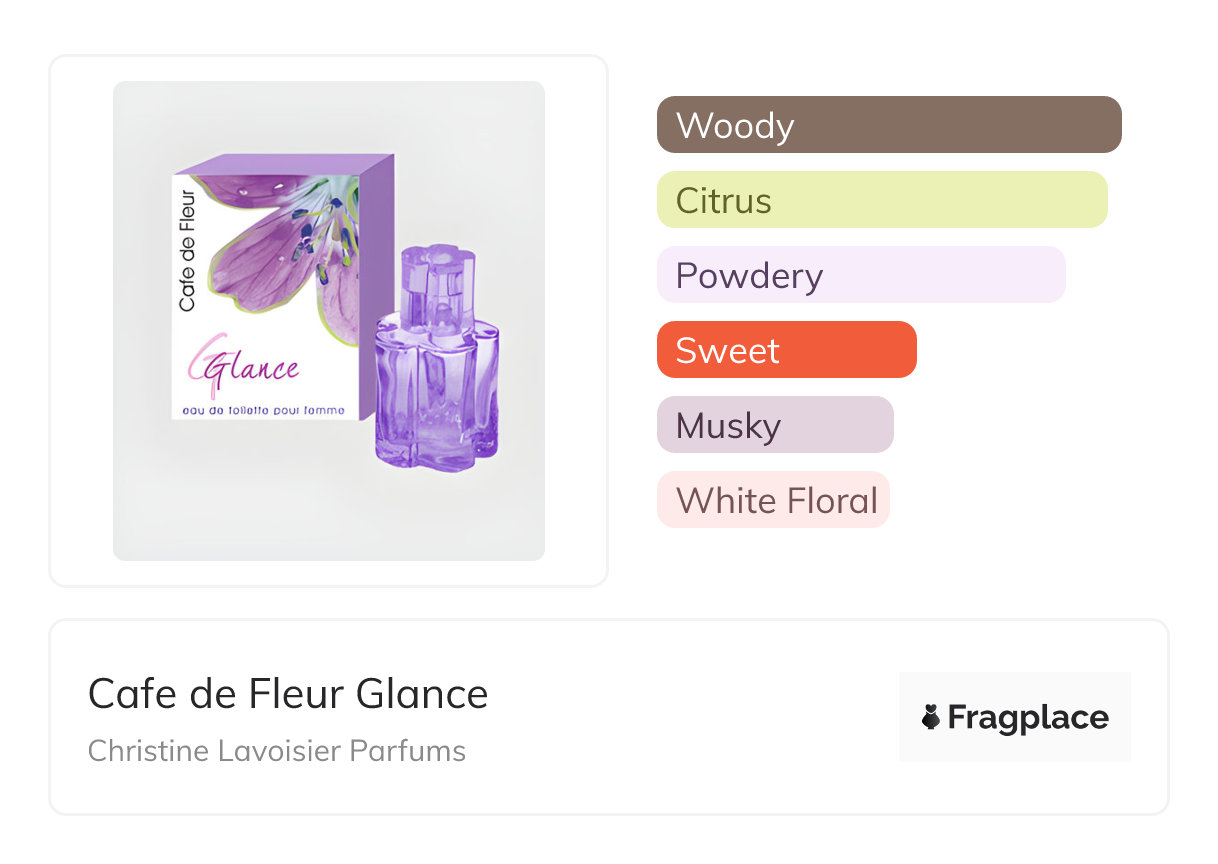Viewport: 1218px width, 864px height.
Task: Click the Fragplace bottle logo icon
Action: (931, 717)
